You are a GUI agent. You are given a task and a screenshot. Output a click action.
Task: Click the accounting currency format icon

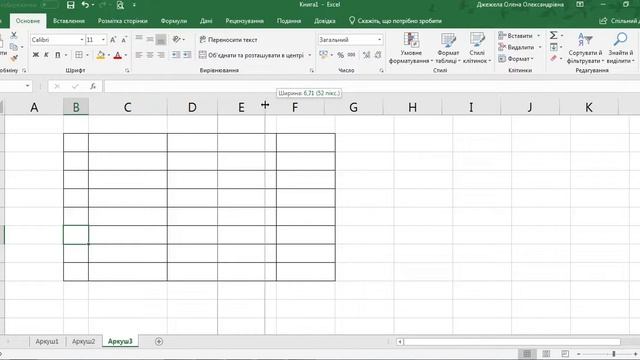coord(323,55)
